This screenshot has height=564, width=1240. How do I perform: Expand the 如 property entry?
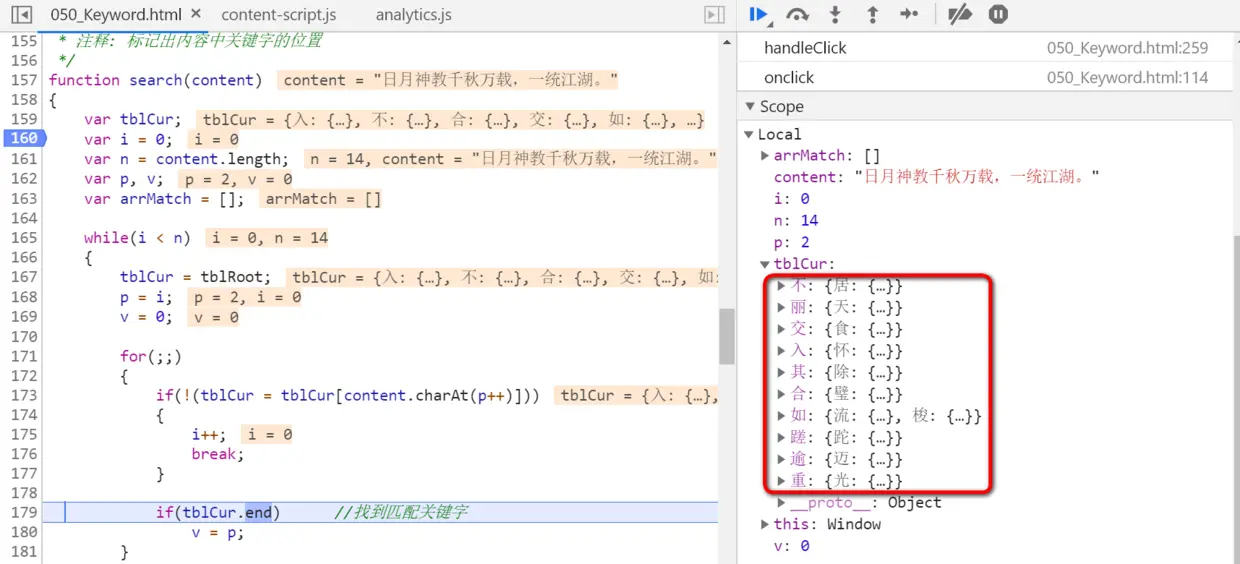pos(782,416)
